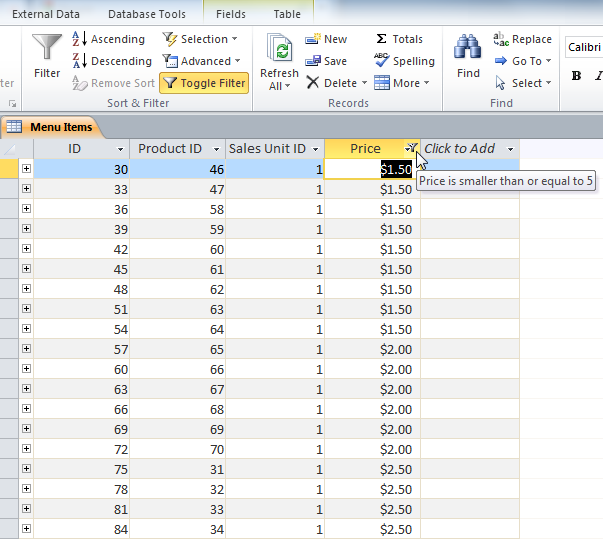Click Sales Unit ID cell of record 42
603x539 pixels.
(275, 249)
